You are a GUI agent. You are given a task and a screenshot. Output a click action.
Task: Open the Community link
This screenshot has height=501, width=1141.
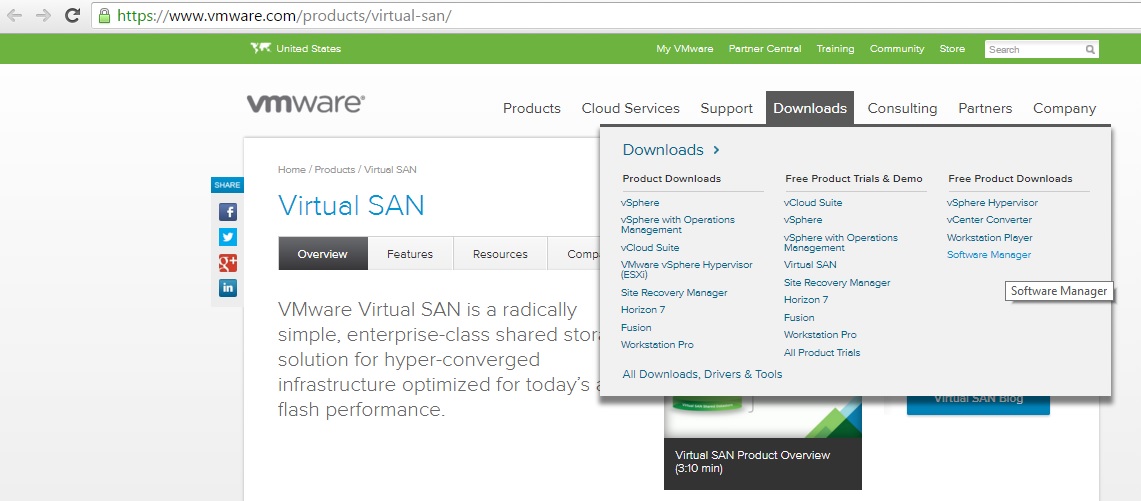tap(897, 49)
